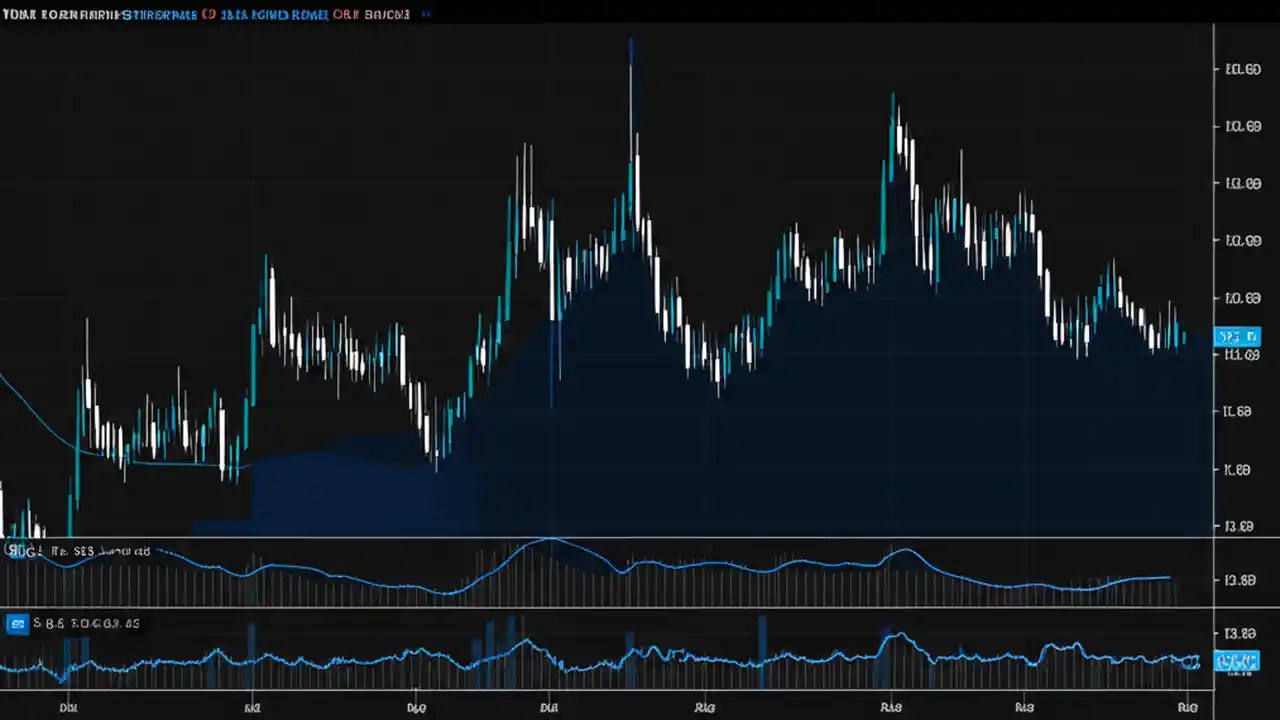Open the overflow menu at the toolbar's right end

pyautogui.click(x=424, y=14)
